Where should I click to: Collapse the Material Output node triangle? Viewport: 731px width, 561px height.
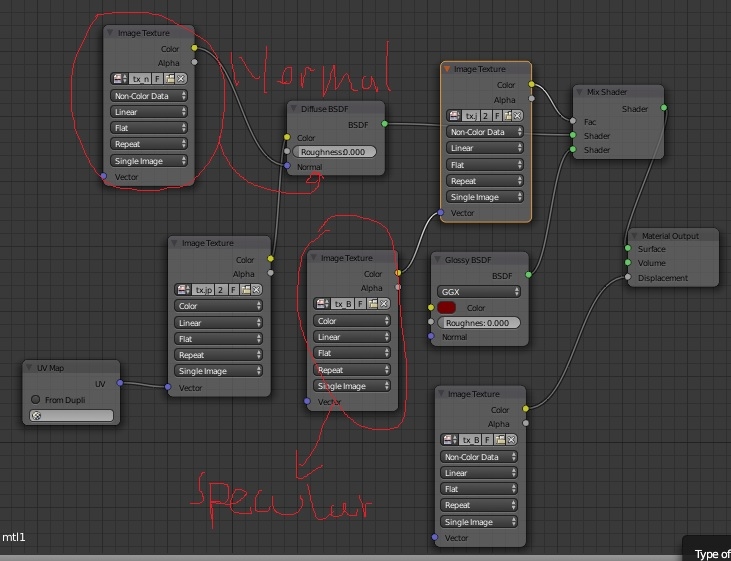pos(634,236)
